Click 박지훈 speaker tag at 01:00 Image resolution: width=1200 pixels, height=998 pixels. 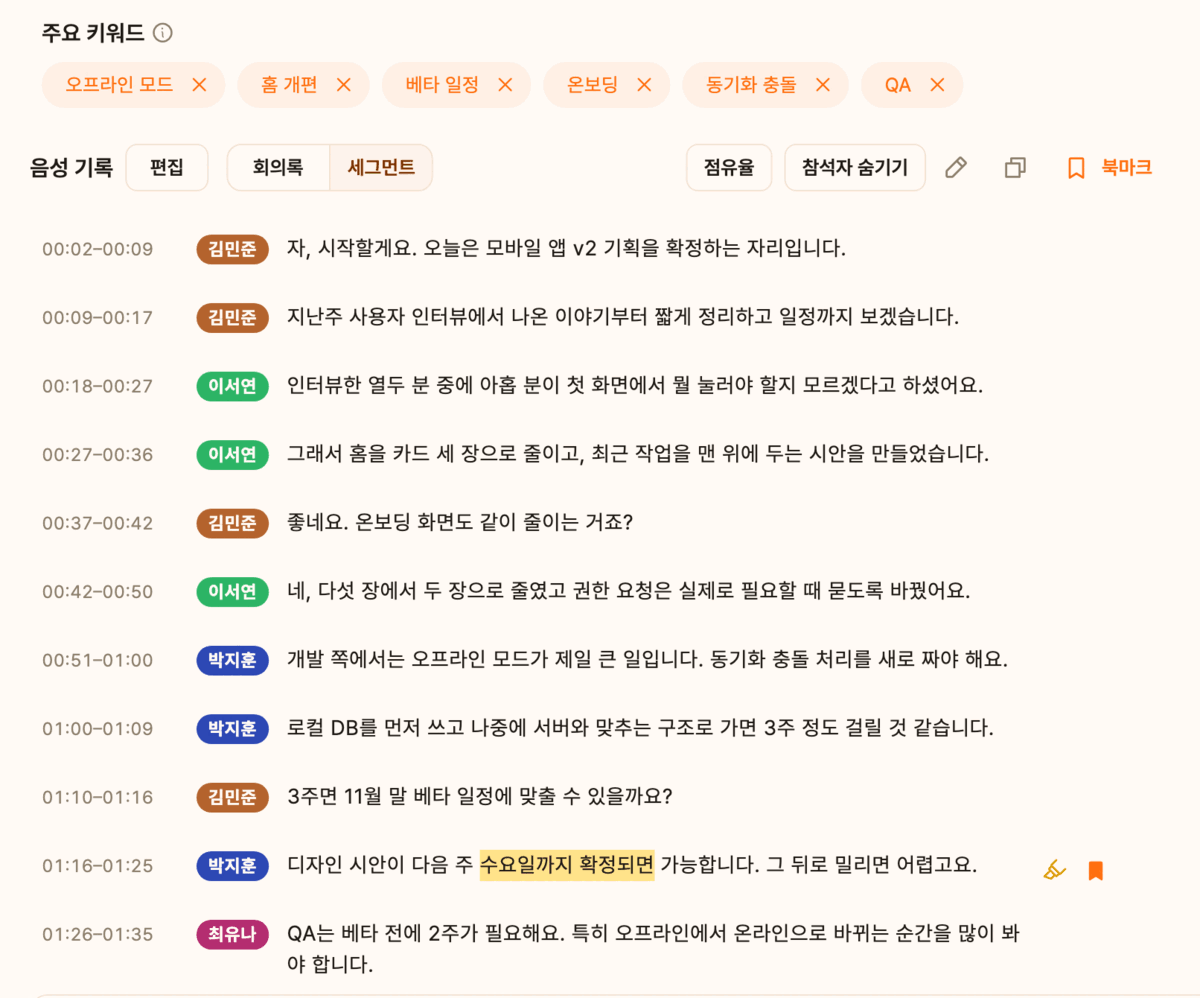pos(233,729)
